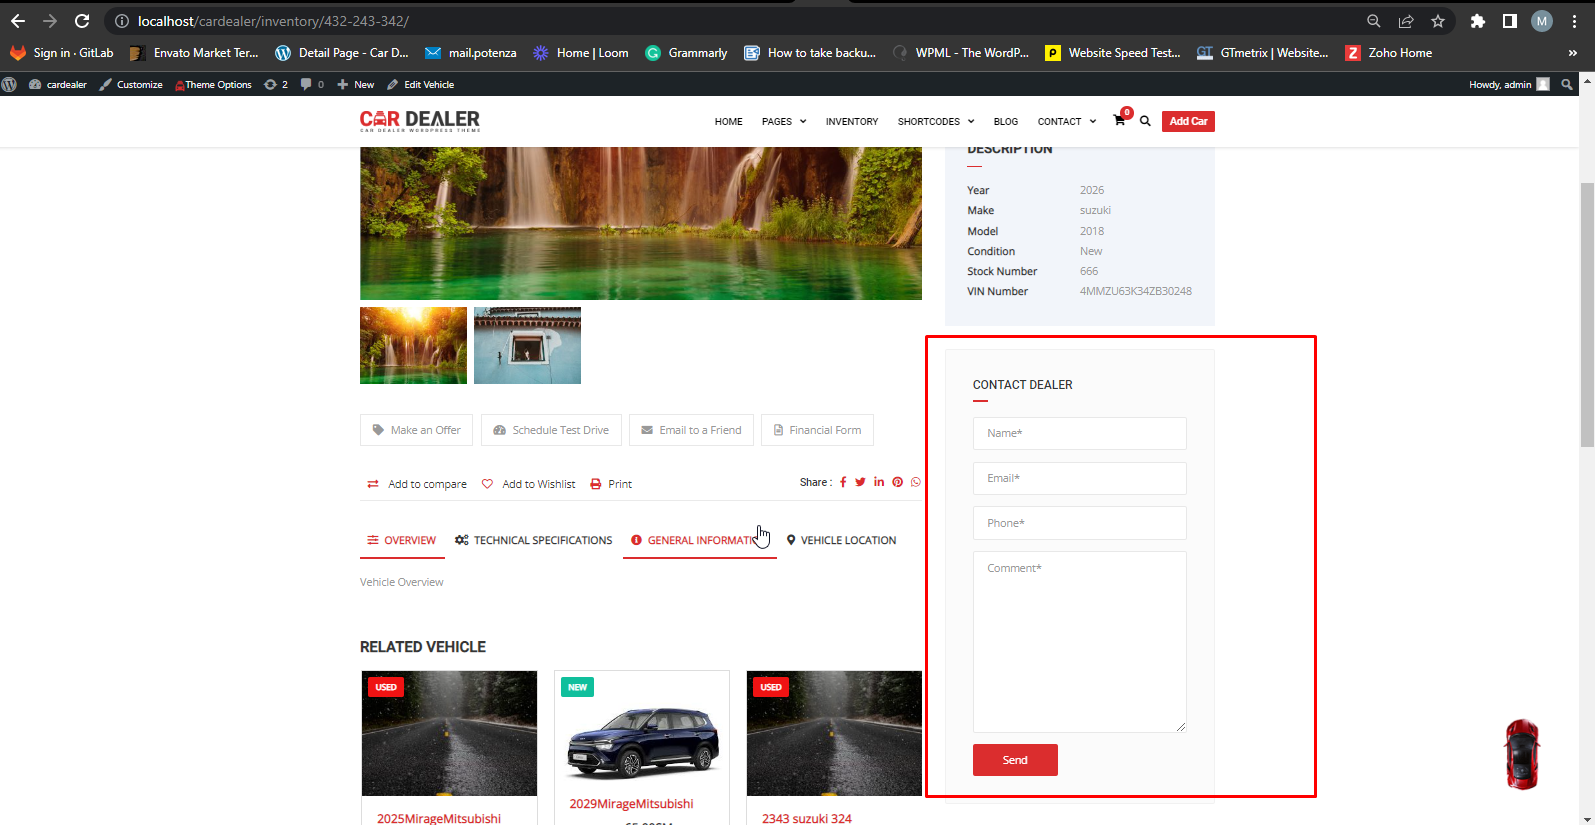Share on LinkedIn icon
This screenshot has height=825, width=1595.
(879, 482)
